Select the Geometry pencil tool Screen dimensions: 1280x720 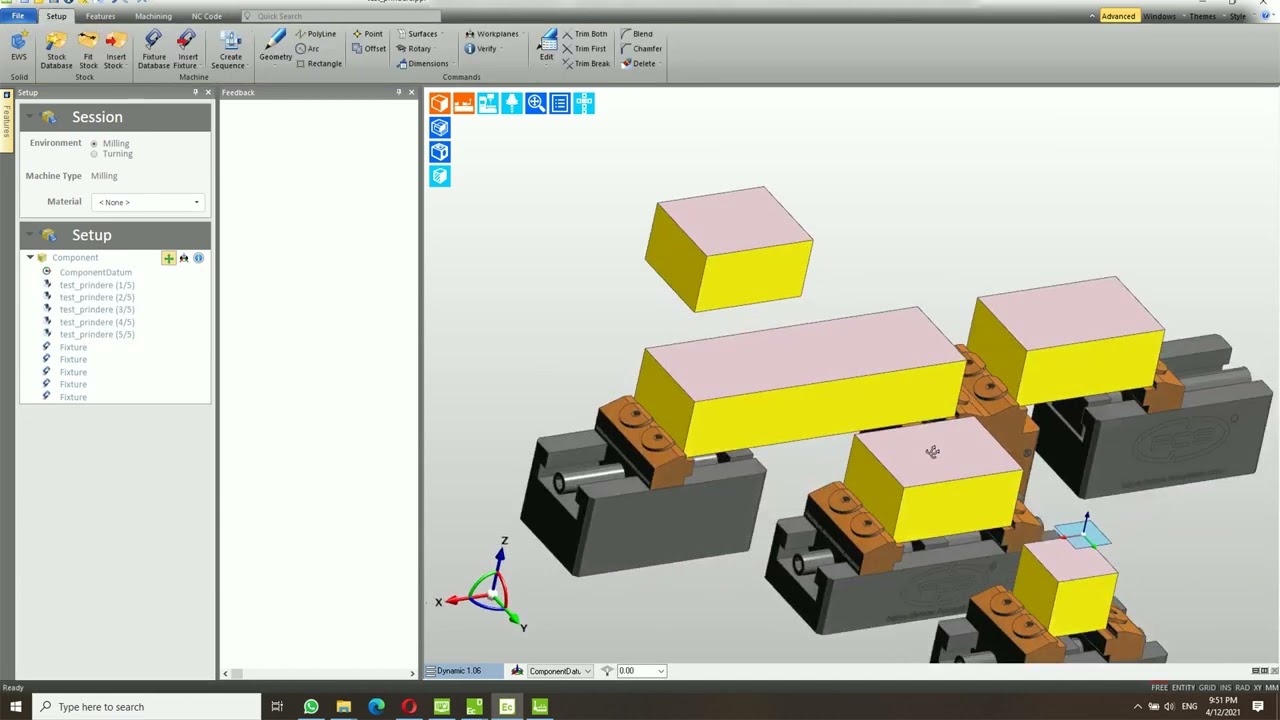pyautogui.click(x=276, y=46)
